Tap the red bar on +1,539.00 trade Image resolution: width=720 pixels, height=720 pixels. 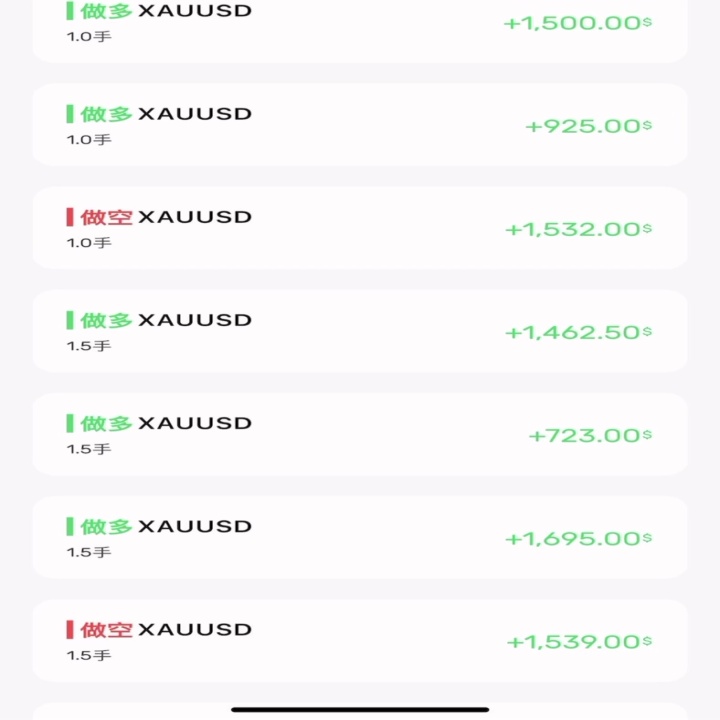[x=70, y=630]
